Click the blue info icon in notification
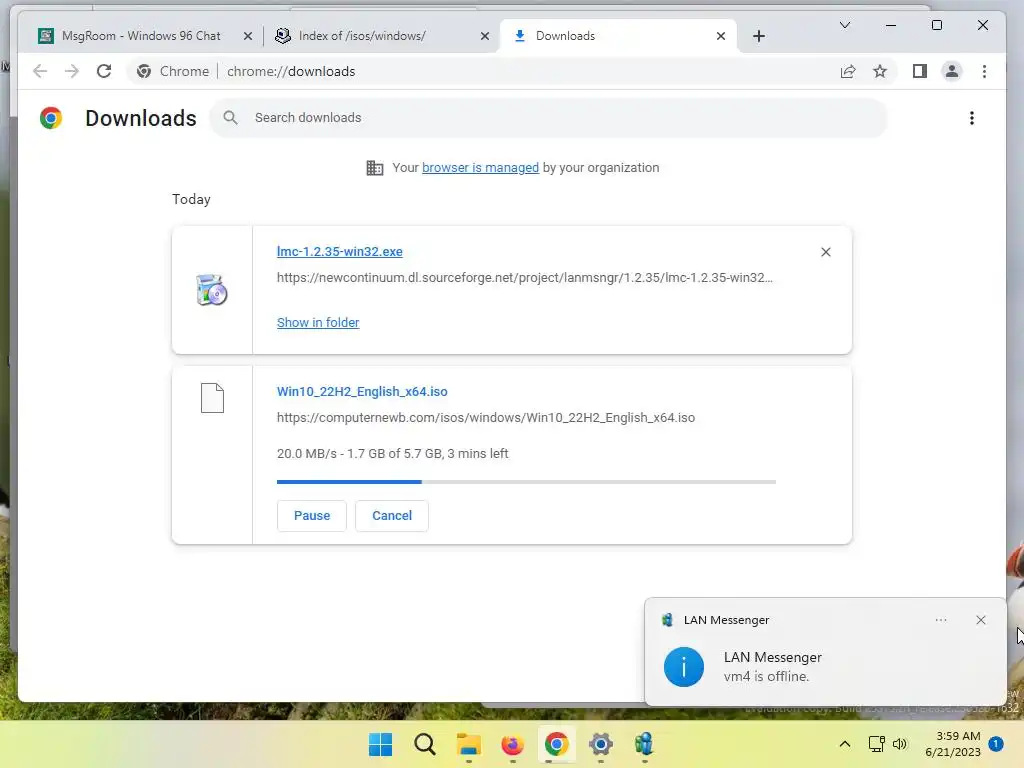The height and width of the screenshot is (768, 1024). 684,667
